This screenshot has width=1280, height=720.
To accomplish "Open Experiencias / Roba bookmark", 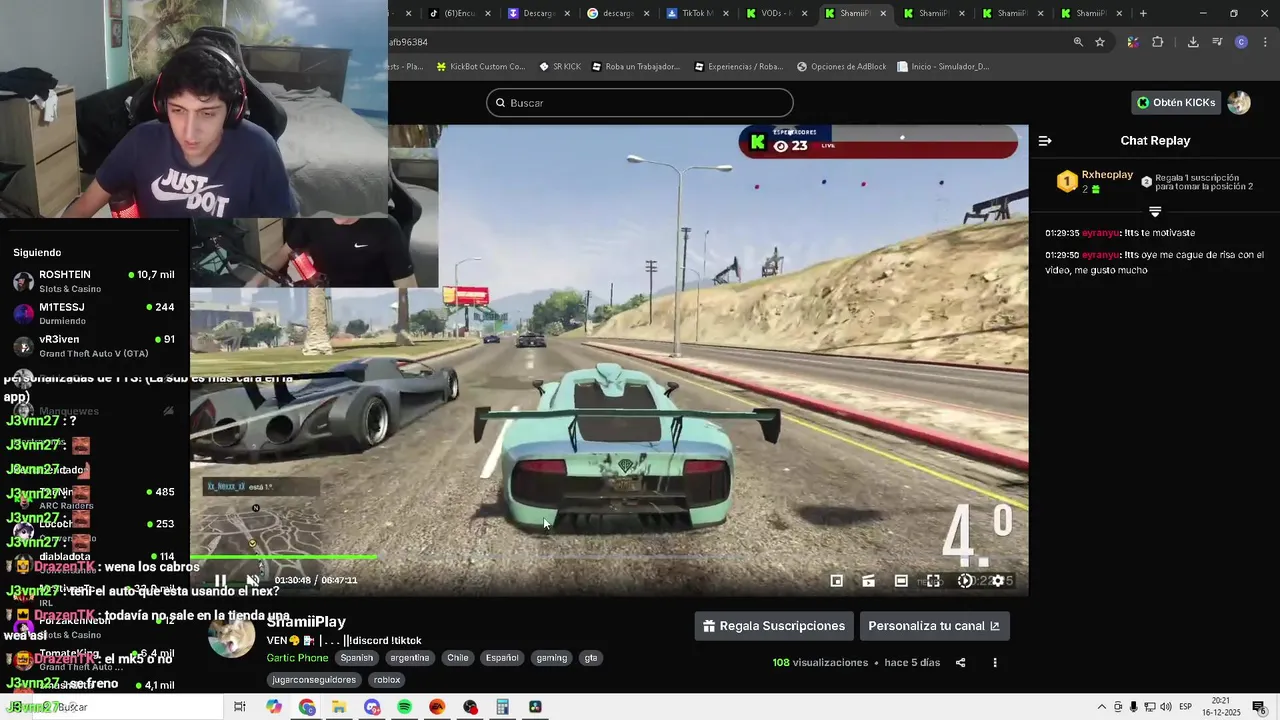I will (738, 67).
